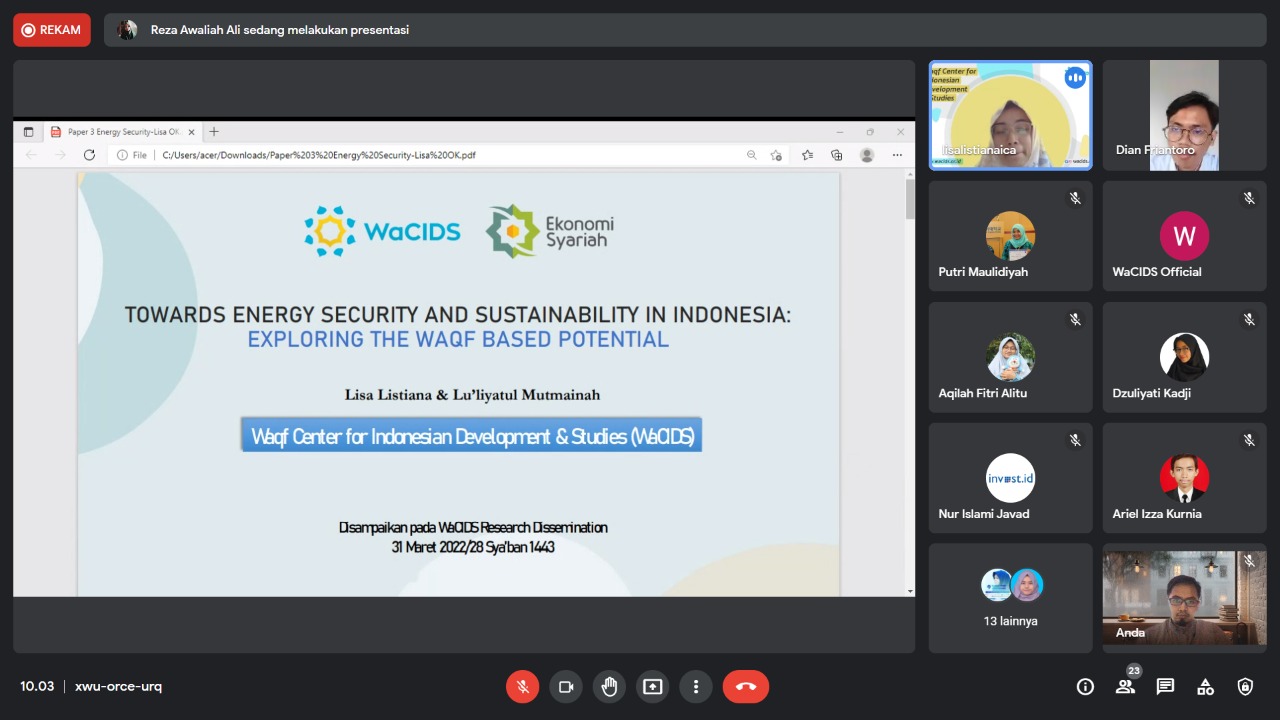Click the scrollbar down arrow in the PDF viewer

910,591
